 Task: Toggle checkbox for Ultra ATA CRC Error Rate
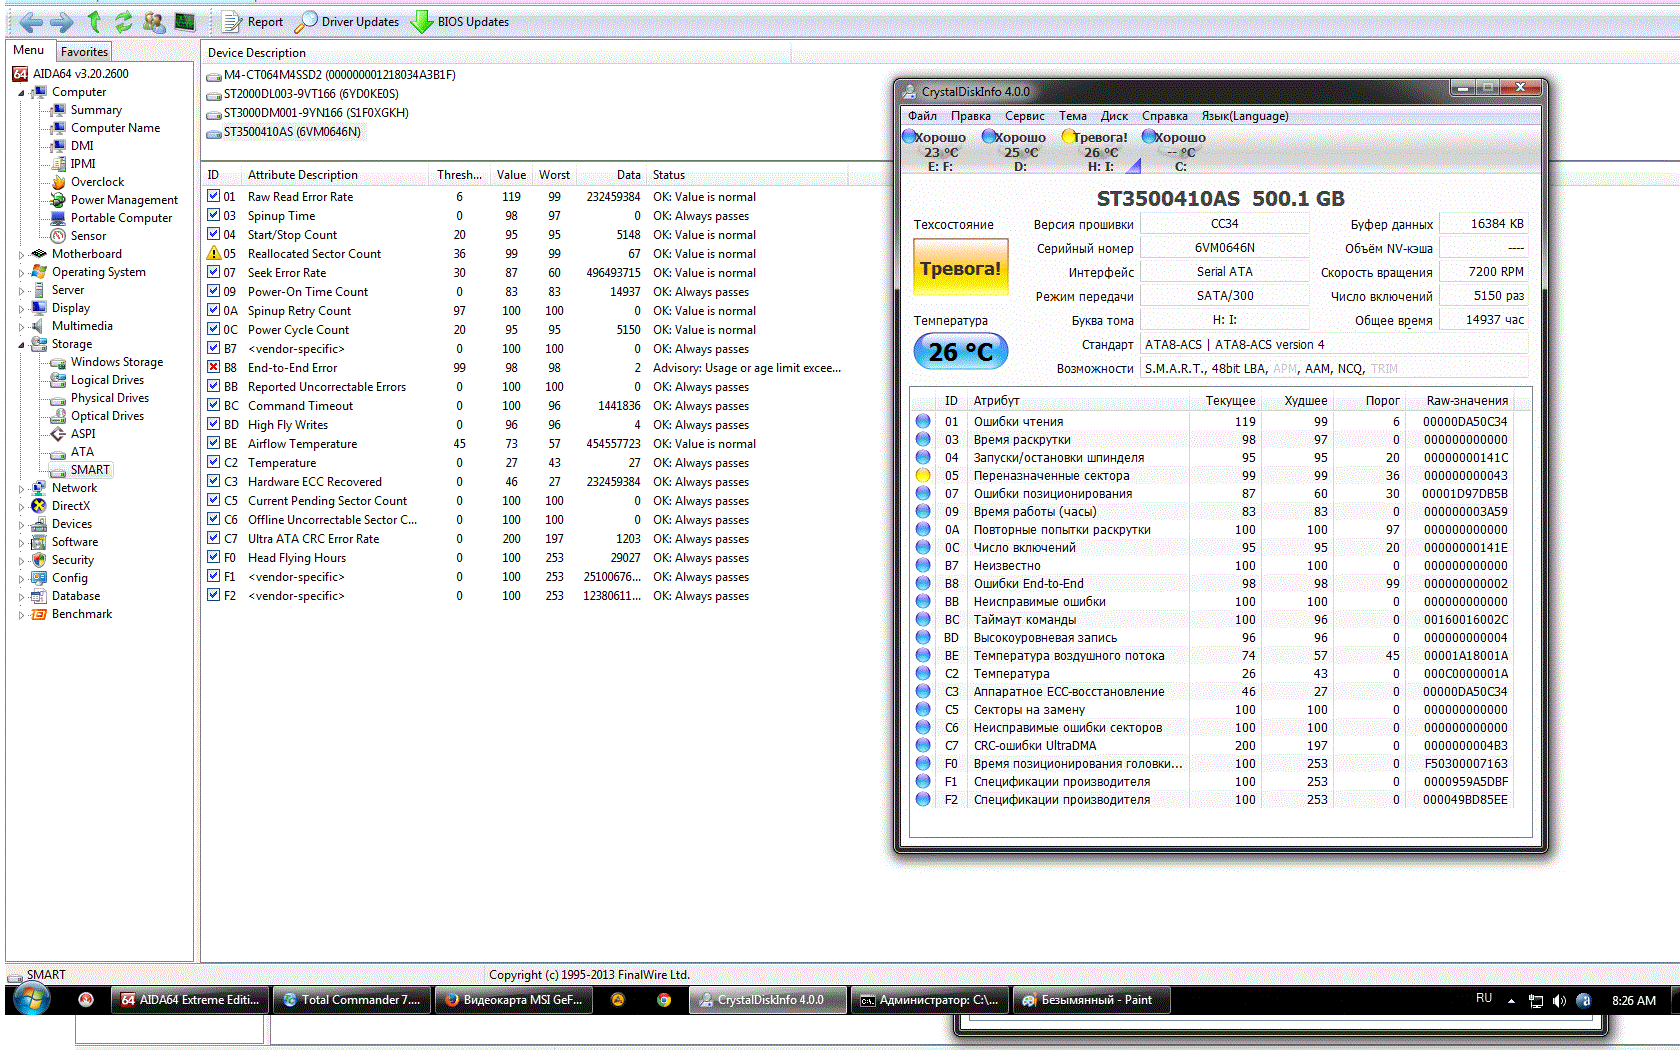pos(213,539)
